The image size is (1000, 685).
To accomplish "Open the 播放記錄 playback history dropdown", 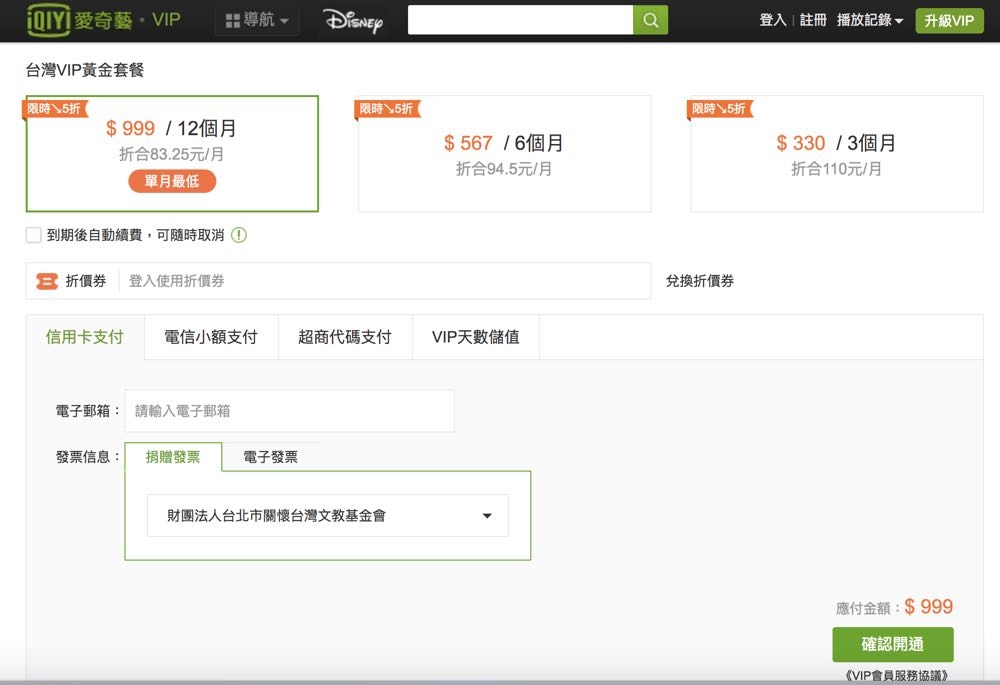I will (x=870, y=20).
